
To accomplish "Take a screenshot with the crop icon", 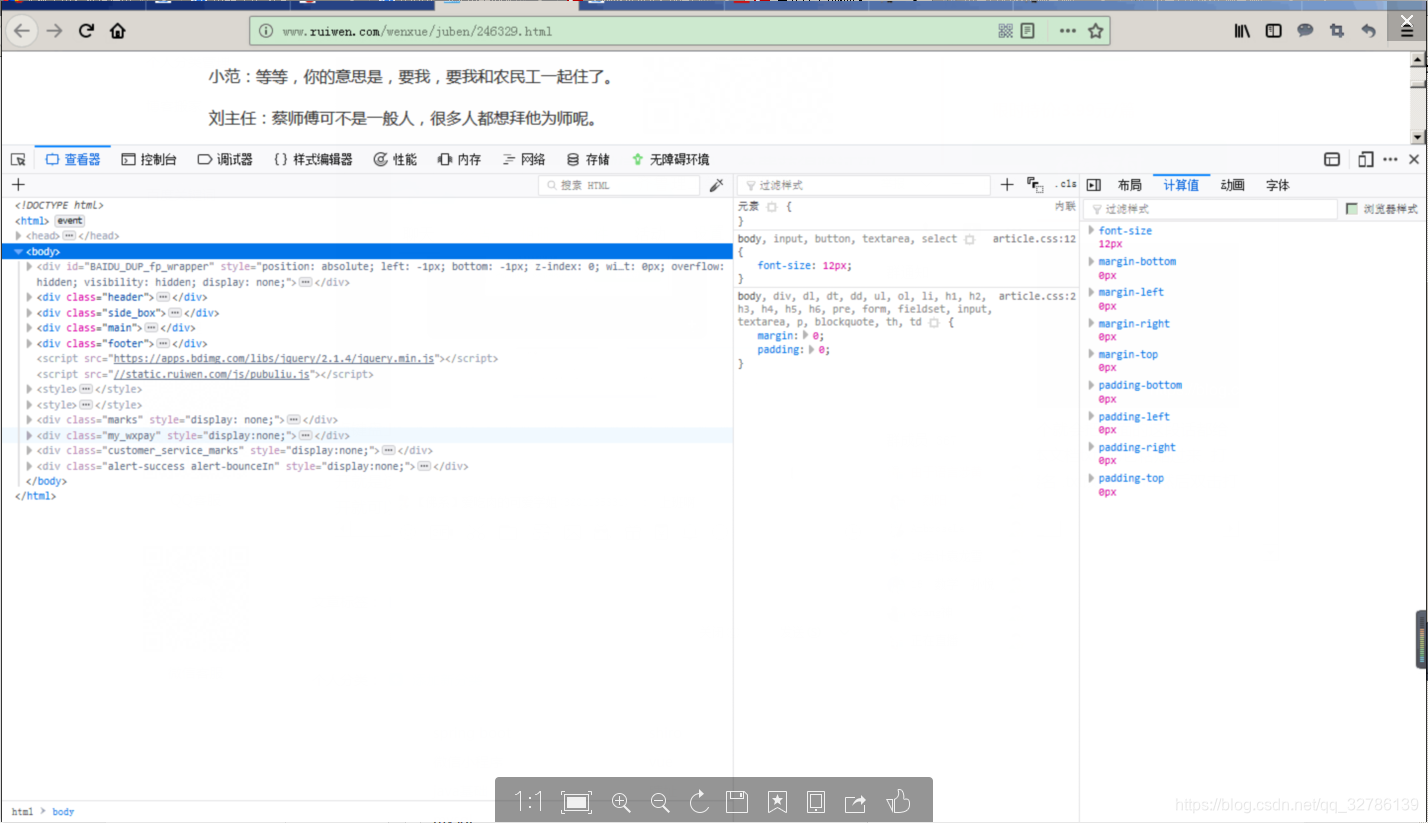I will [1337, 31].
